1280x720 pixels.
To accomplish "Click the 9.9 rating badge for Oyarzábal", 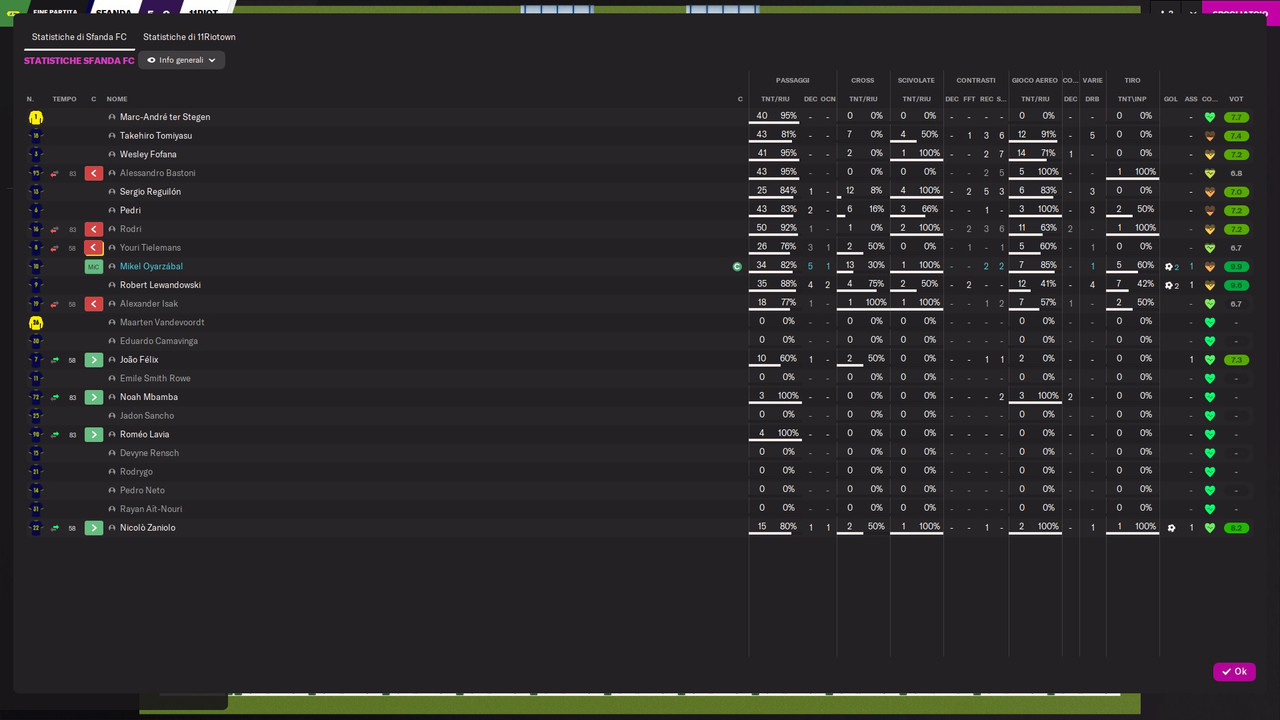I will point(1236,267).
